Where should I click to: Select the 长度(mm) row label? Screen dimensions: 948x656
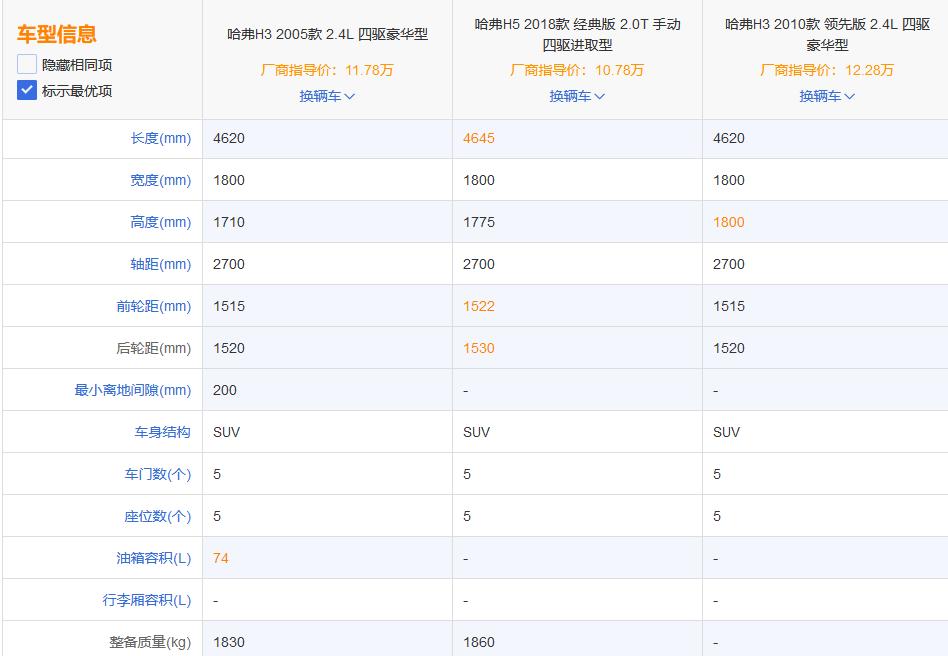pyautogui.click(x=160, y=138)
